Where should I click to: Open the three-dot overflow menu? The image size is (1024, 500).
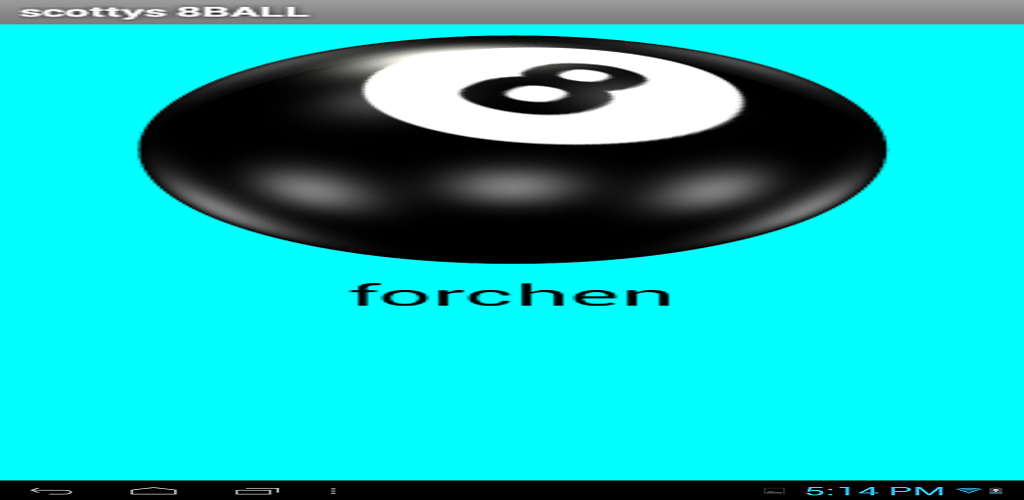[333, 490]
